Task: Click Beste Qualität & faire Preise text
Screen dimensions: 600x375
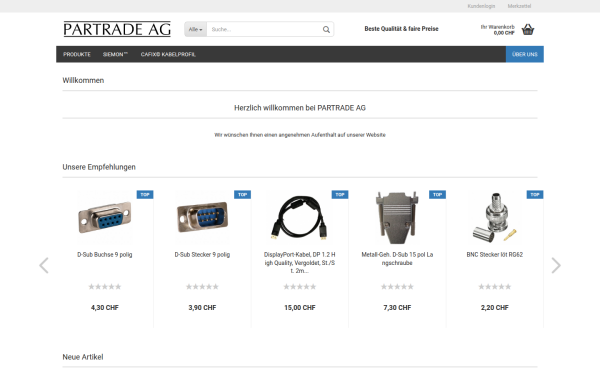Action: tap(401, 29)
